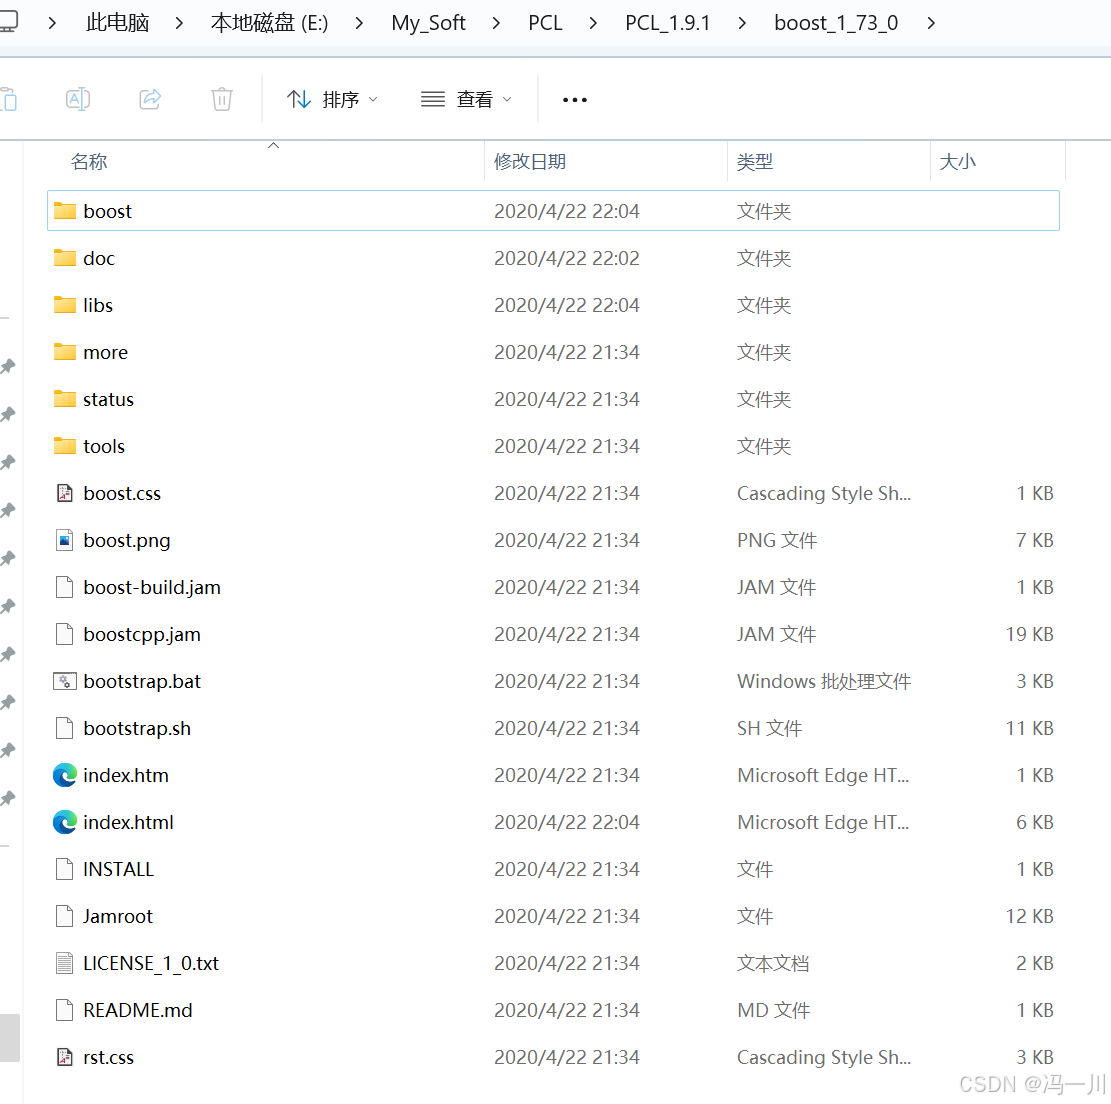Image resolution: width=1111 pixels, height=1104 pixels.
Task: Select the boost folder icon
Action: 64,210
